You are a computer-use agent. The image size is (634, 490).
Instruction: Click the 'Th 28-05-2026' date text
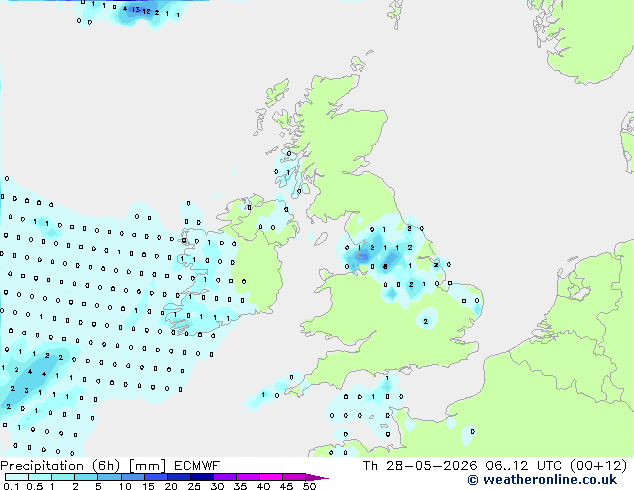tap(420, 466)
